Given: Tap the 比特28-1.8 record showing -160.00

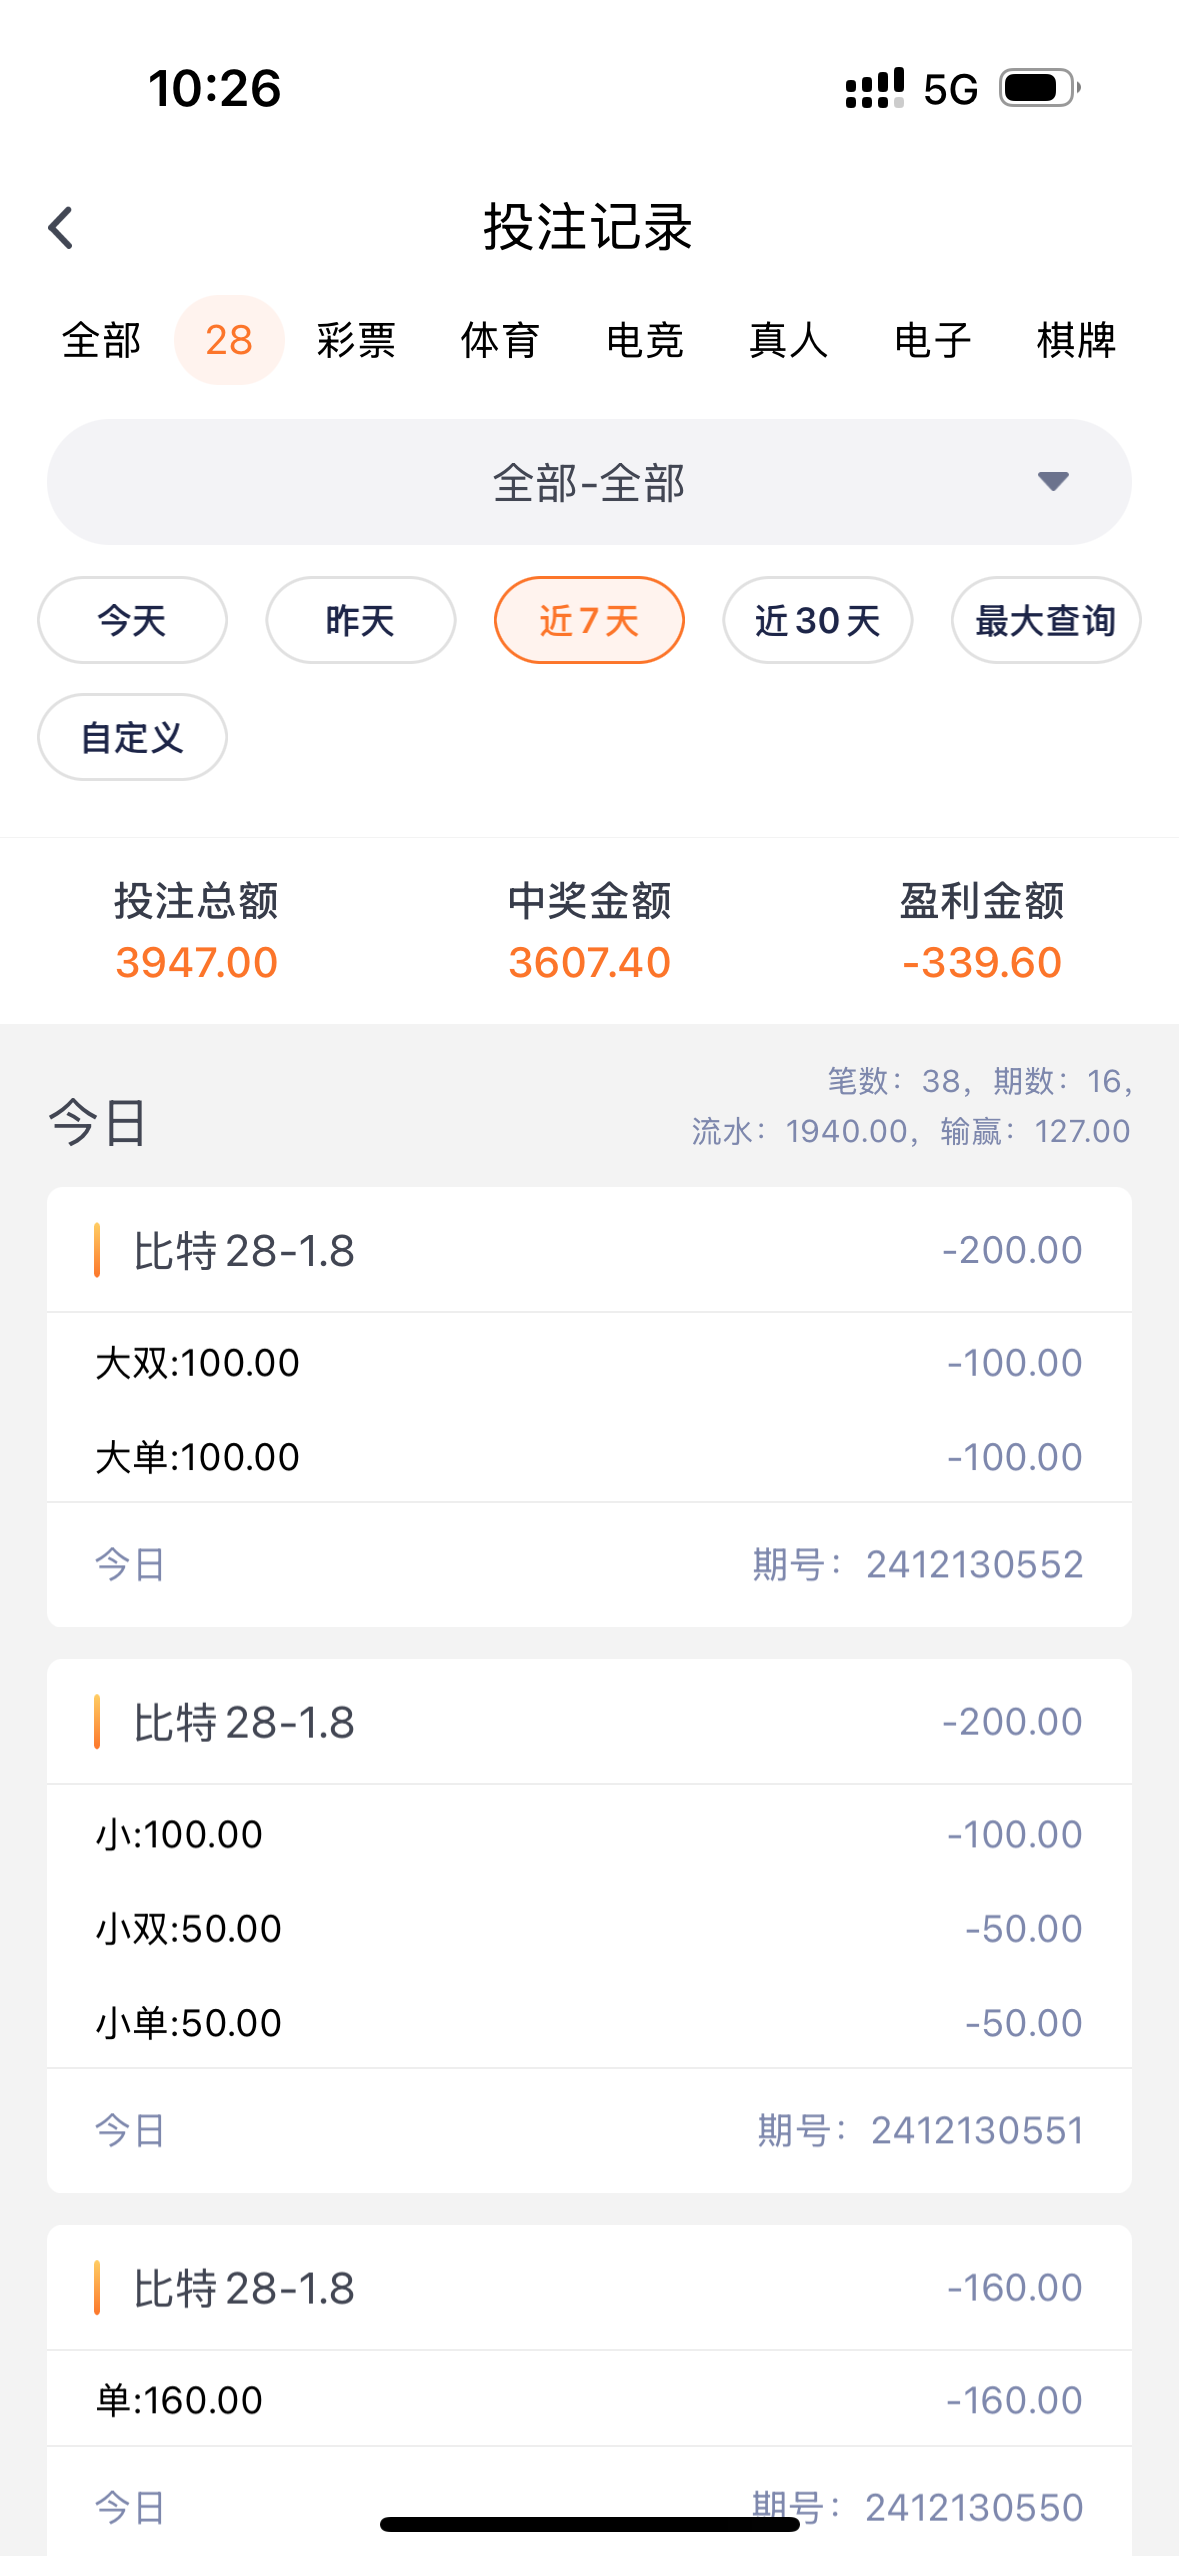Looking at the screenshot, I should (x=589, y=2288).
